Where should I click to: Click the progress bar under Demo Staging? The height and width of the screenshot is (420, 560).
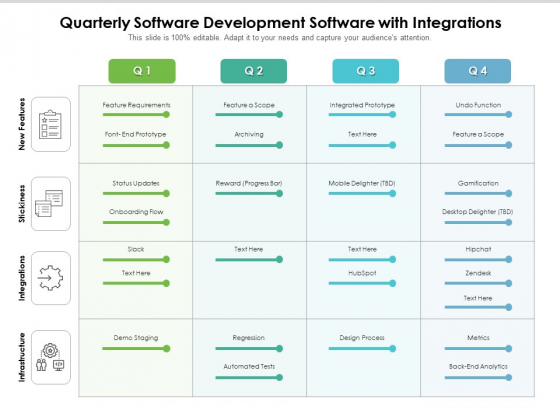(136, 349)
